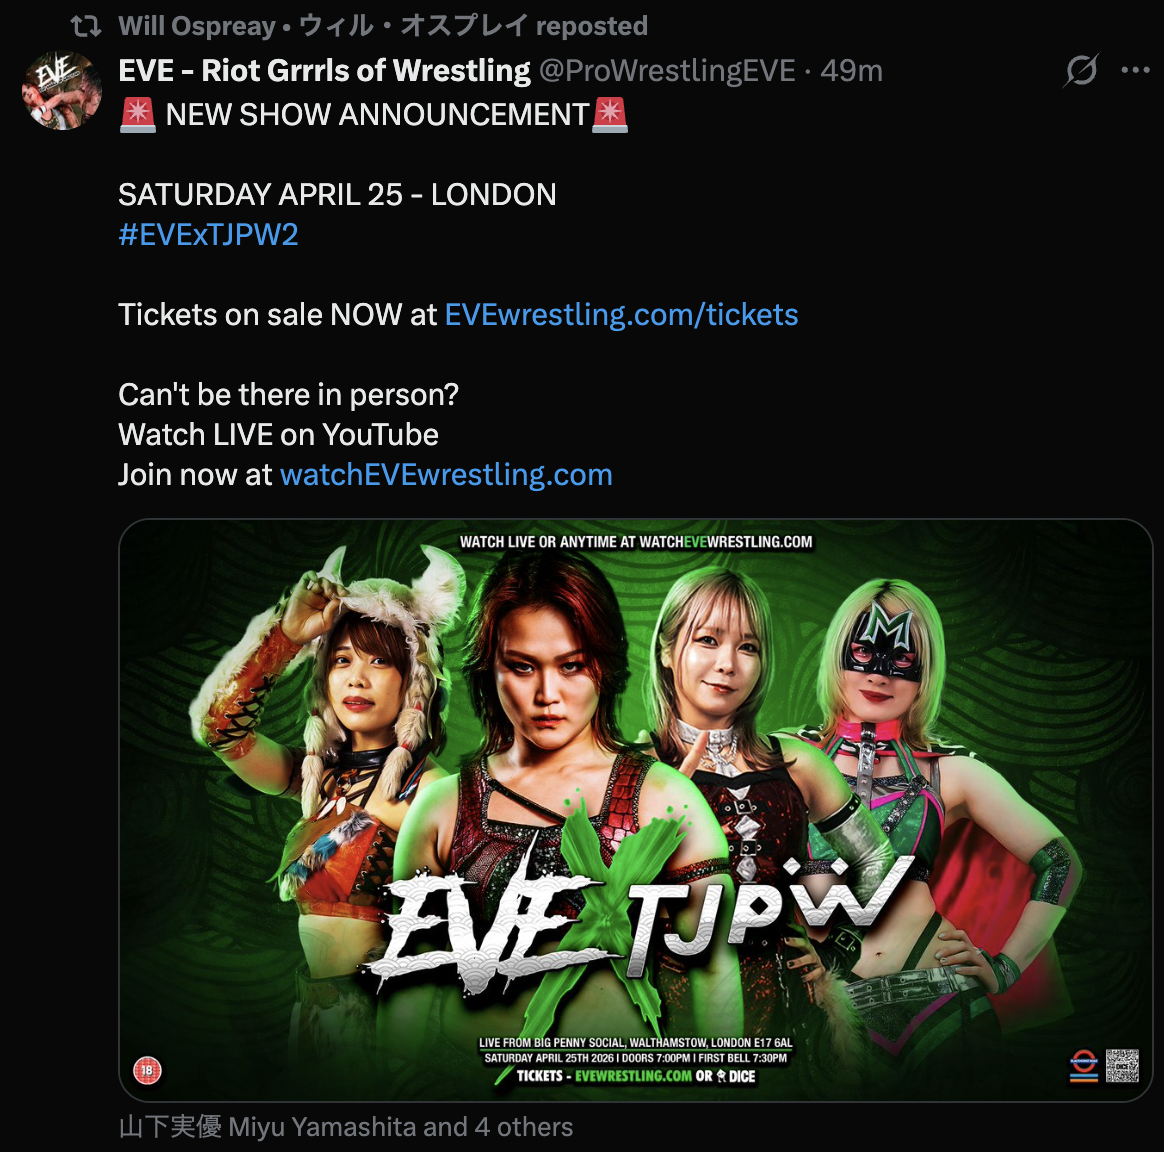The height and width of the screenshot is (1152, 1164).
Task: Visit watchEVEwrestling.com link
Action: click(x=446, y=475)
